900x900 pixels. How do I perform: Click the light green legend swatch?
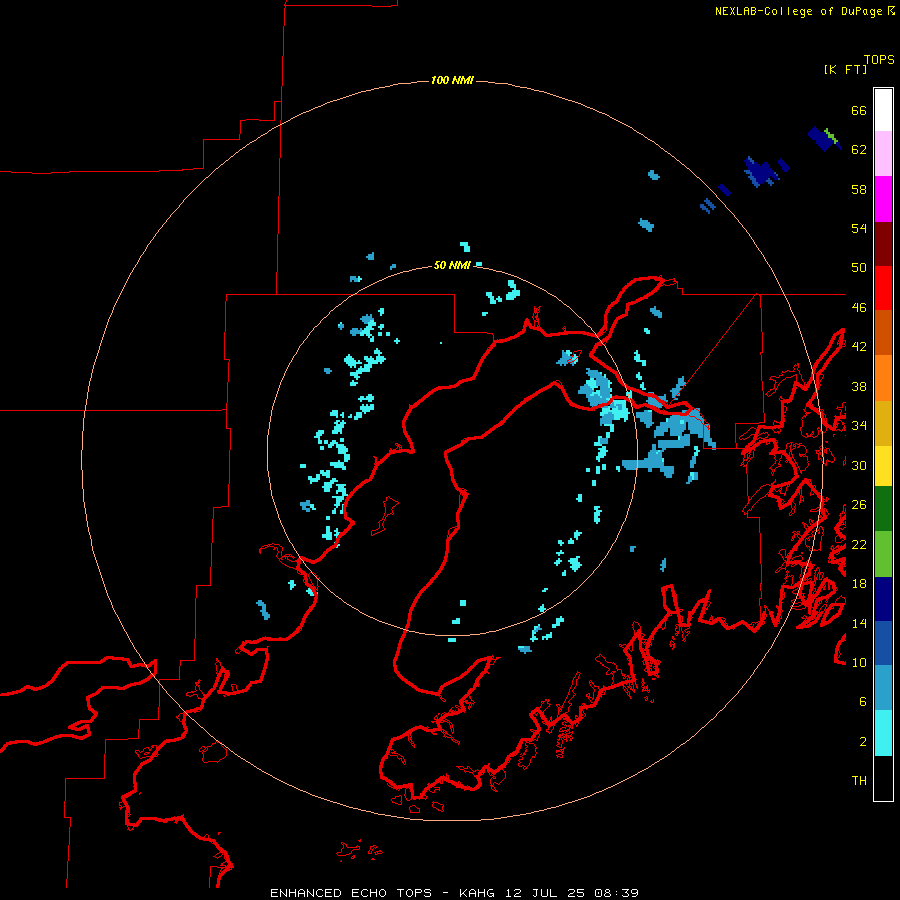tap(883, 554)
